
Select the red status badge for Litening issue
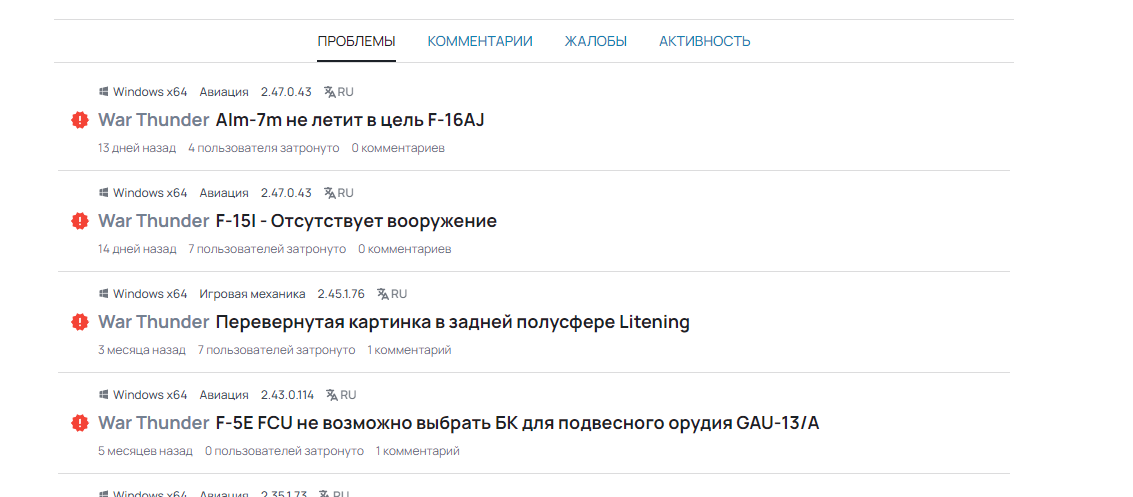tap(80, 322)
